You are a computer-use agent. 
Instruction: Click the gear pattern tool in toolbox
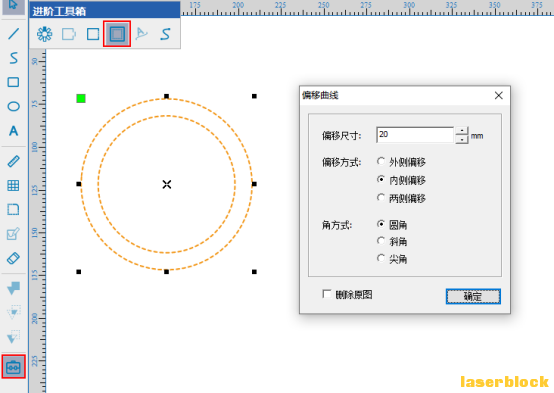pyautogui.click(x=45, y=34)
